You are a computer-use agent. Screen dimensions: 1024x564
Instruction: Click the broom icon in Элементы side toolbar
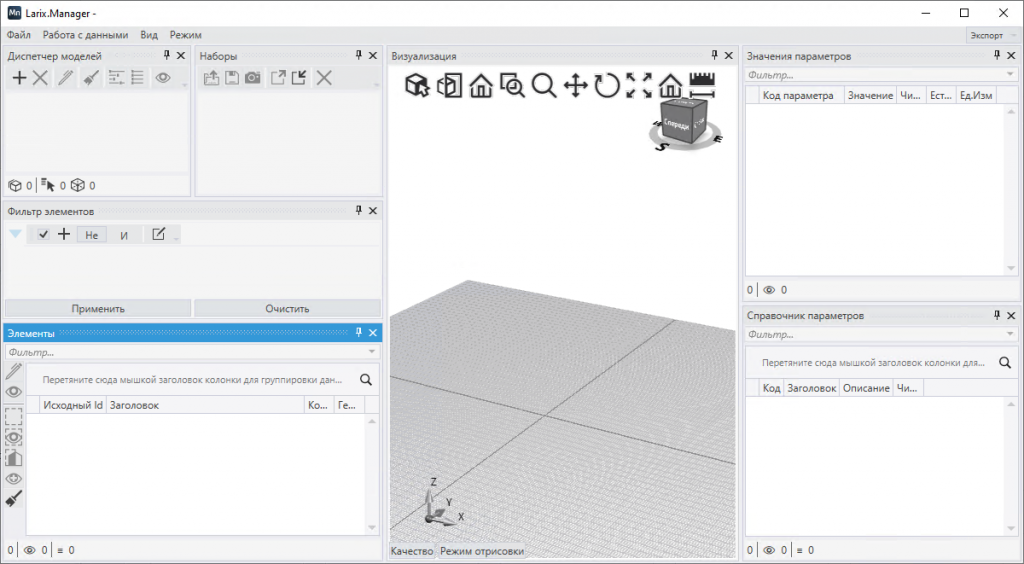click(14, 499)
